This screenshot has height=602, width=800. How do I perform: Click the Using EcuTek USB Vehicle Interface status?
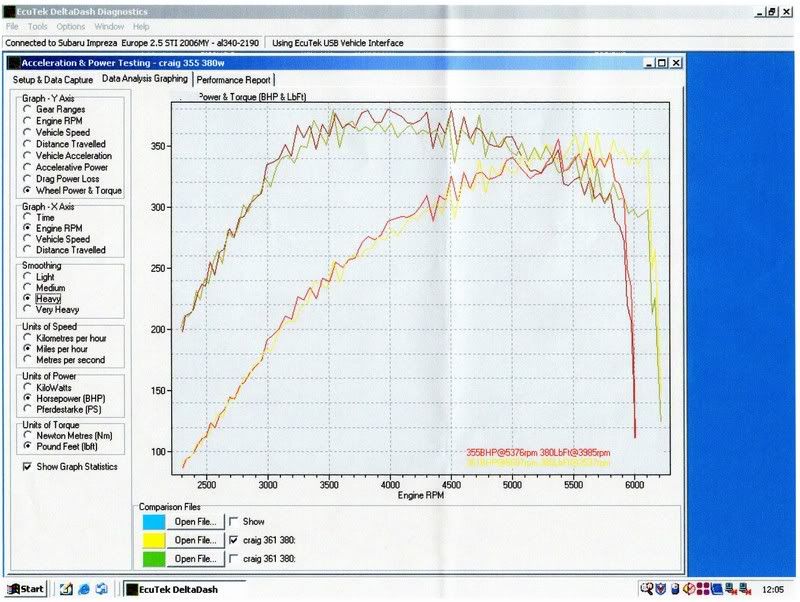pyautogui.click(x=338, y=43)
